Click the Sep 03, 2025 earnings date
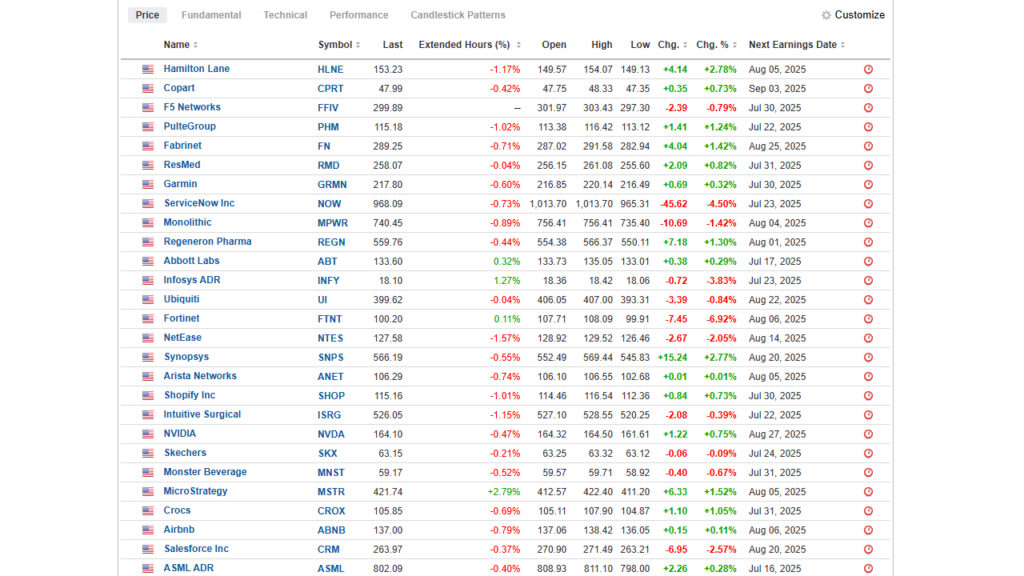The height and width of the screenshot is (576, 1024). [777, 88]
